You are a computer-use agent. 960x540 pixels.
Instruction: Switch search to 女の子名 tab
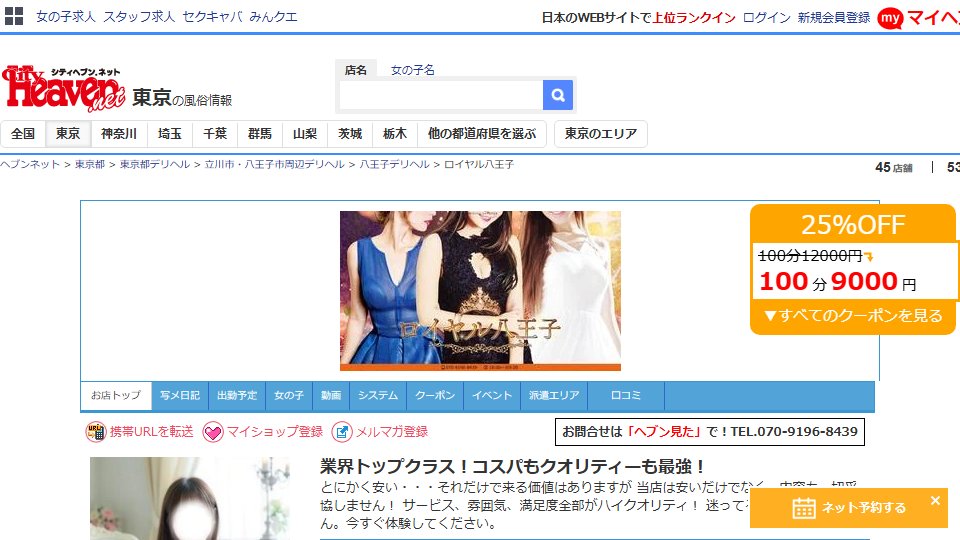click(413, 70)
